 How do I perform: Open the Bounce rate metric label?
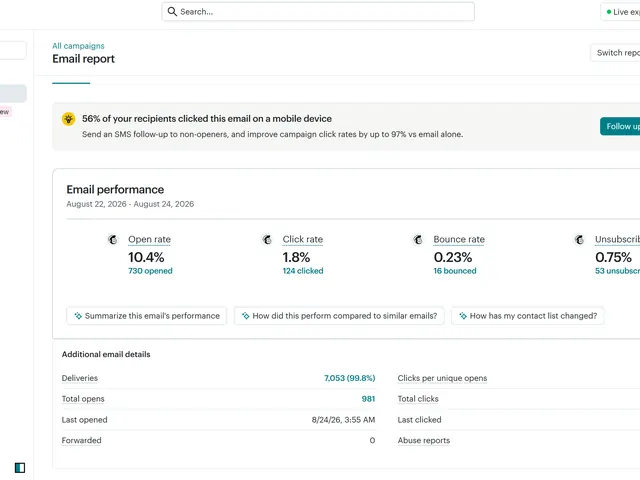459,239
